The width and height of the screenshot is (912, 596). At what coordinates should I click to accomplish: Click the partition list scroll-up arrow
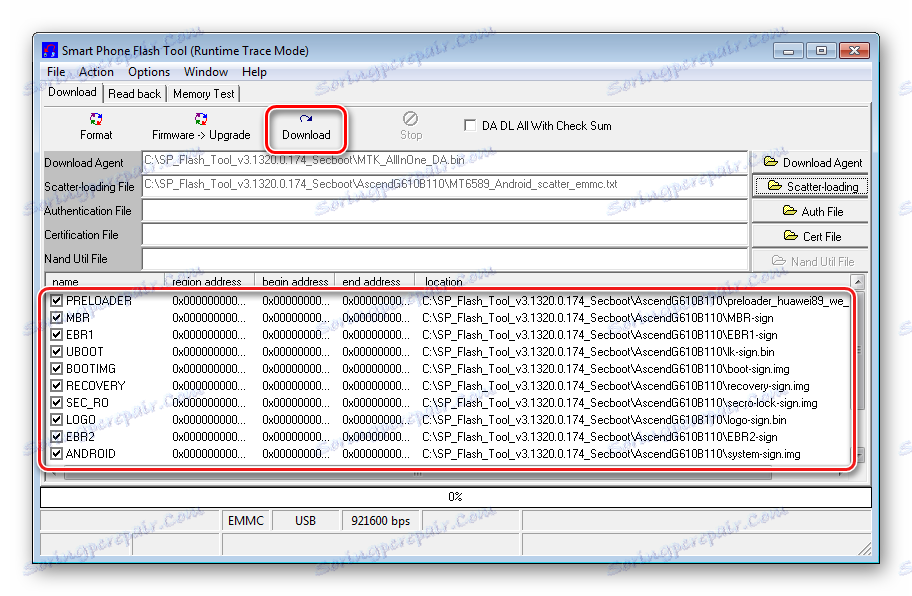pos(857,282)
